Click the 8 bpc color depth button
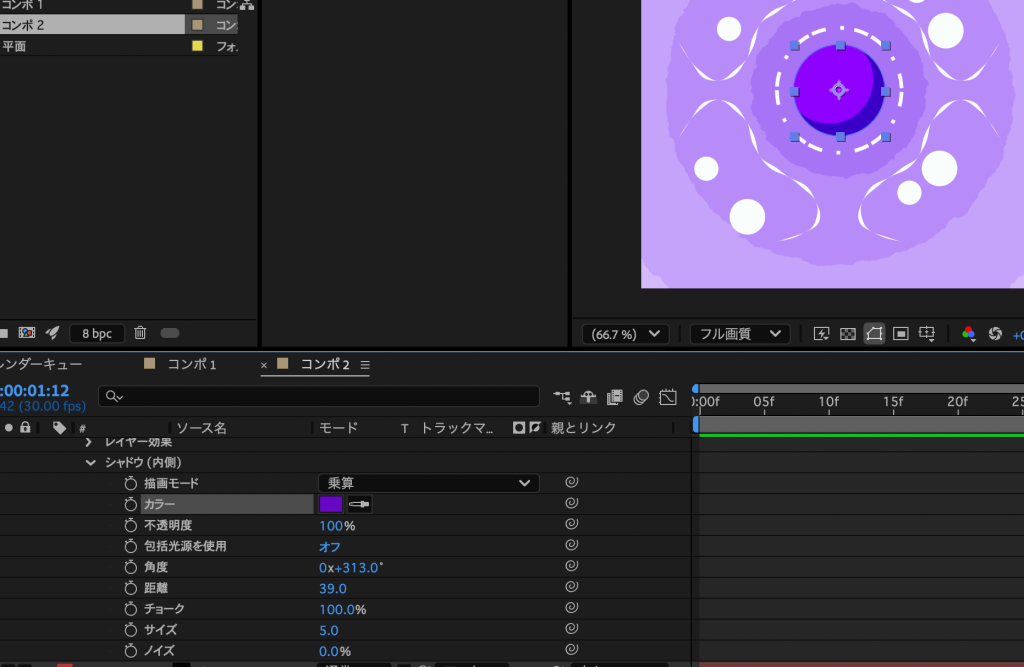This screenshot has height=667, width=1024. point(97,333)
